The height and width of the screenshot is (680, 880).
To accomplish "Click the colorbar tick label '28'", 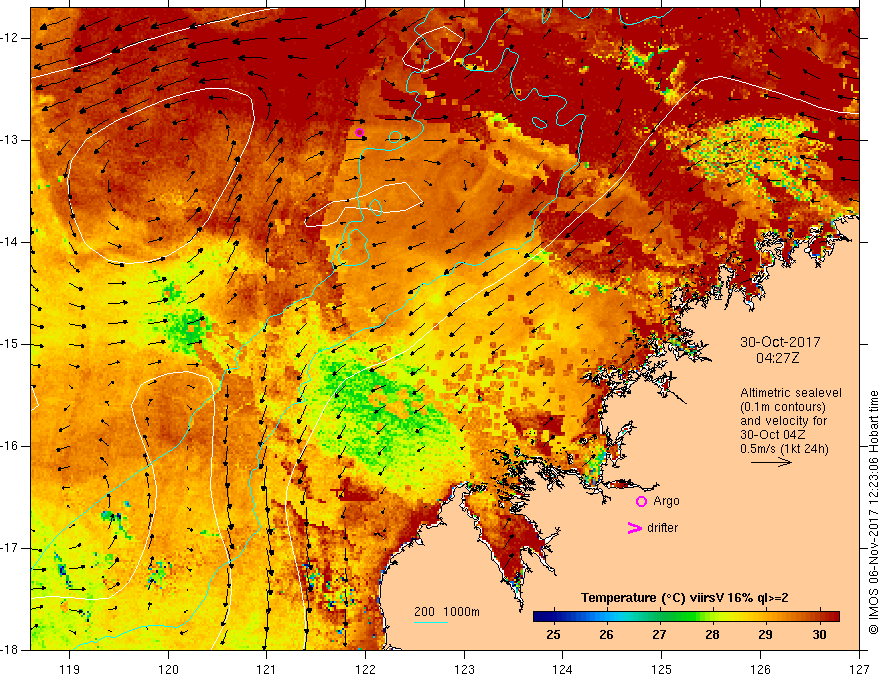I will point(712,635).
